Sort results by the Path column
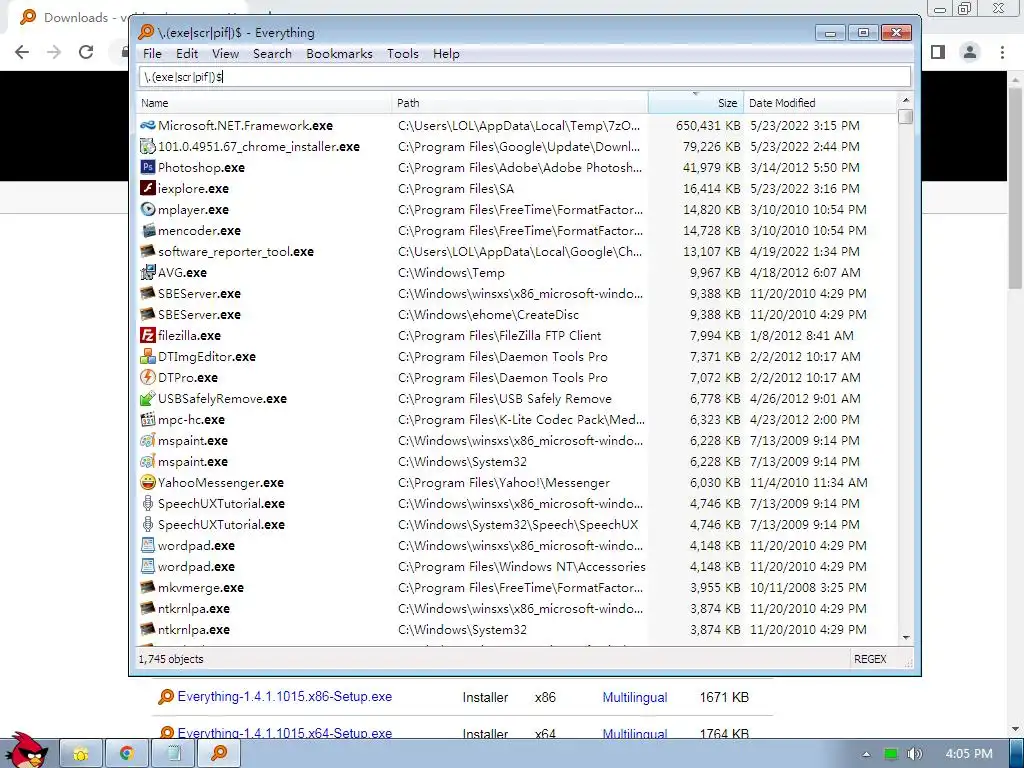 pyautogui.click(x=520, y=103)
